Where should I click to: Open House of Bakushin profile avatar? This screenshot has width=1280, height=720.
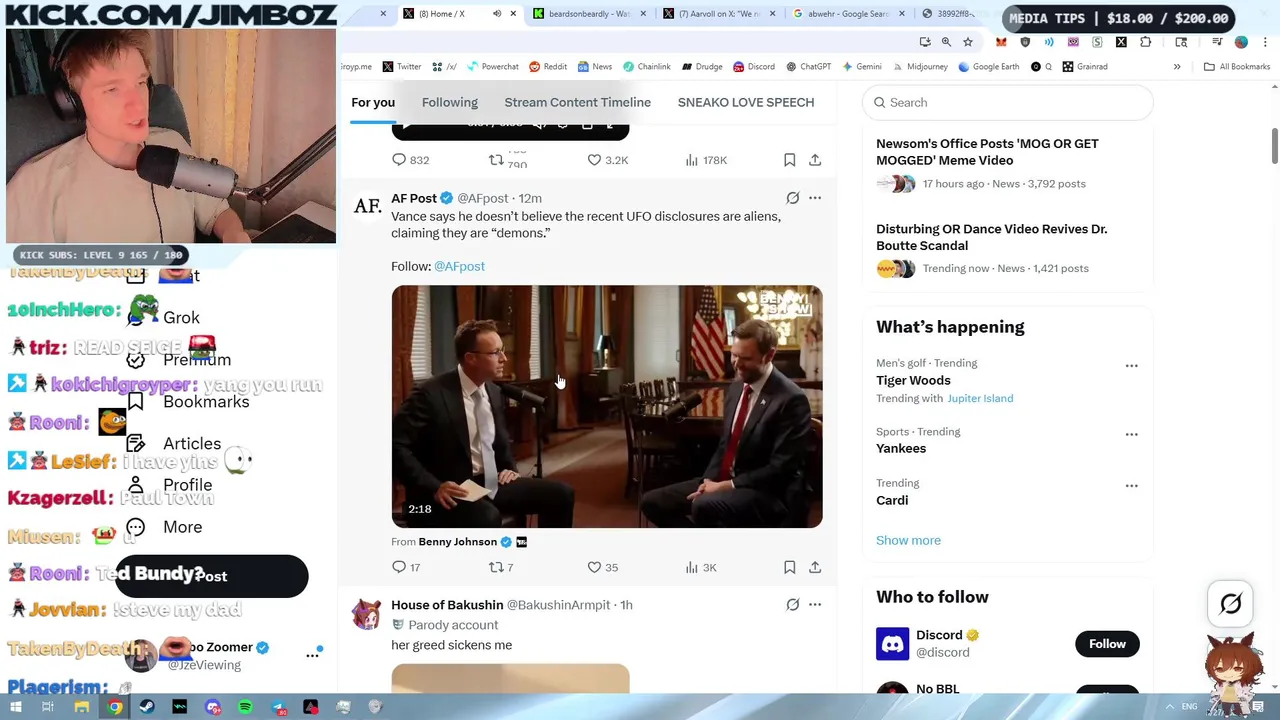[x=367, y=614]
